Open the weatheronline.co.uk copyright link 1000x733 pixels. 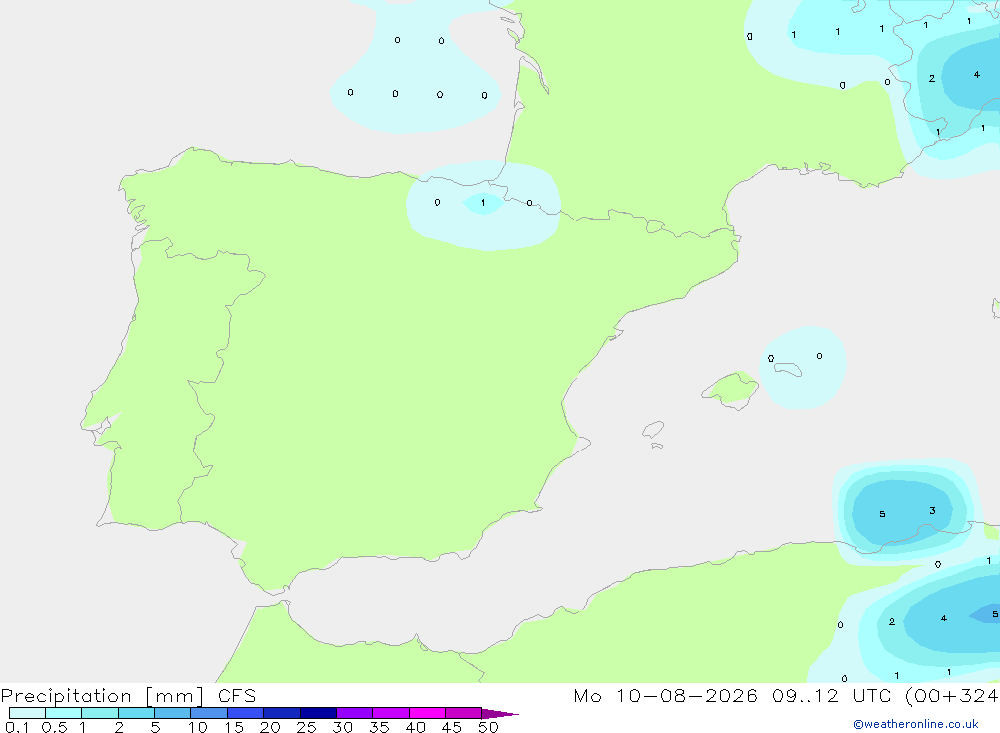click(x=916, y=724)
